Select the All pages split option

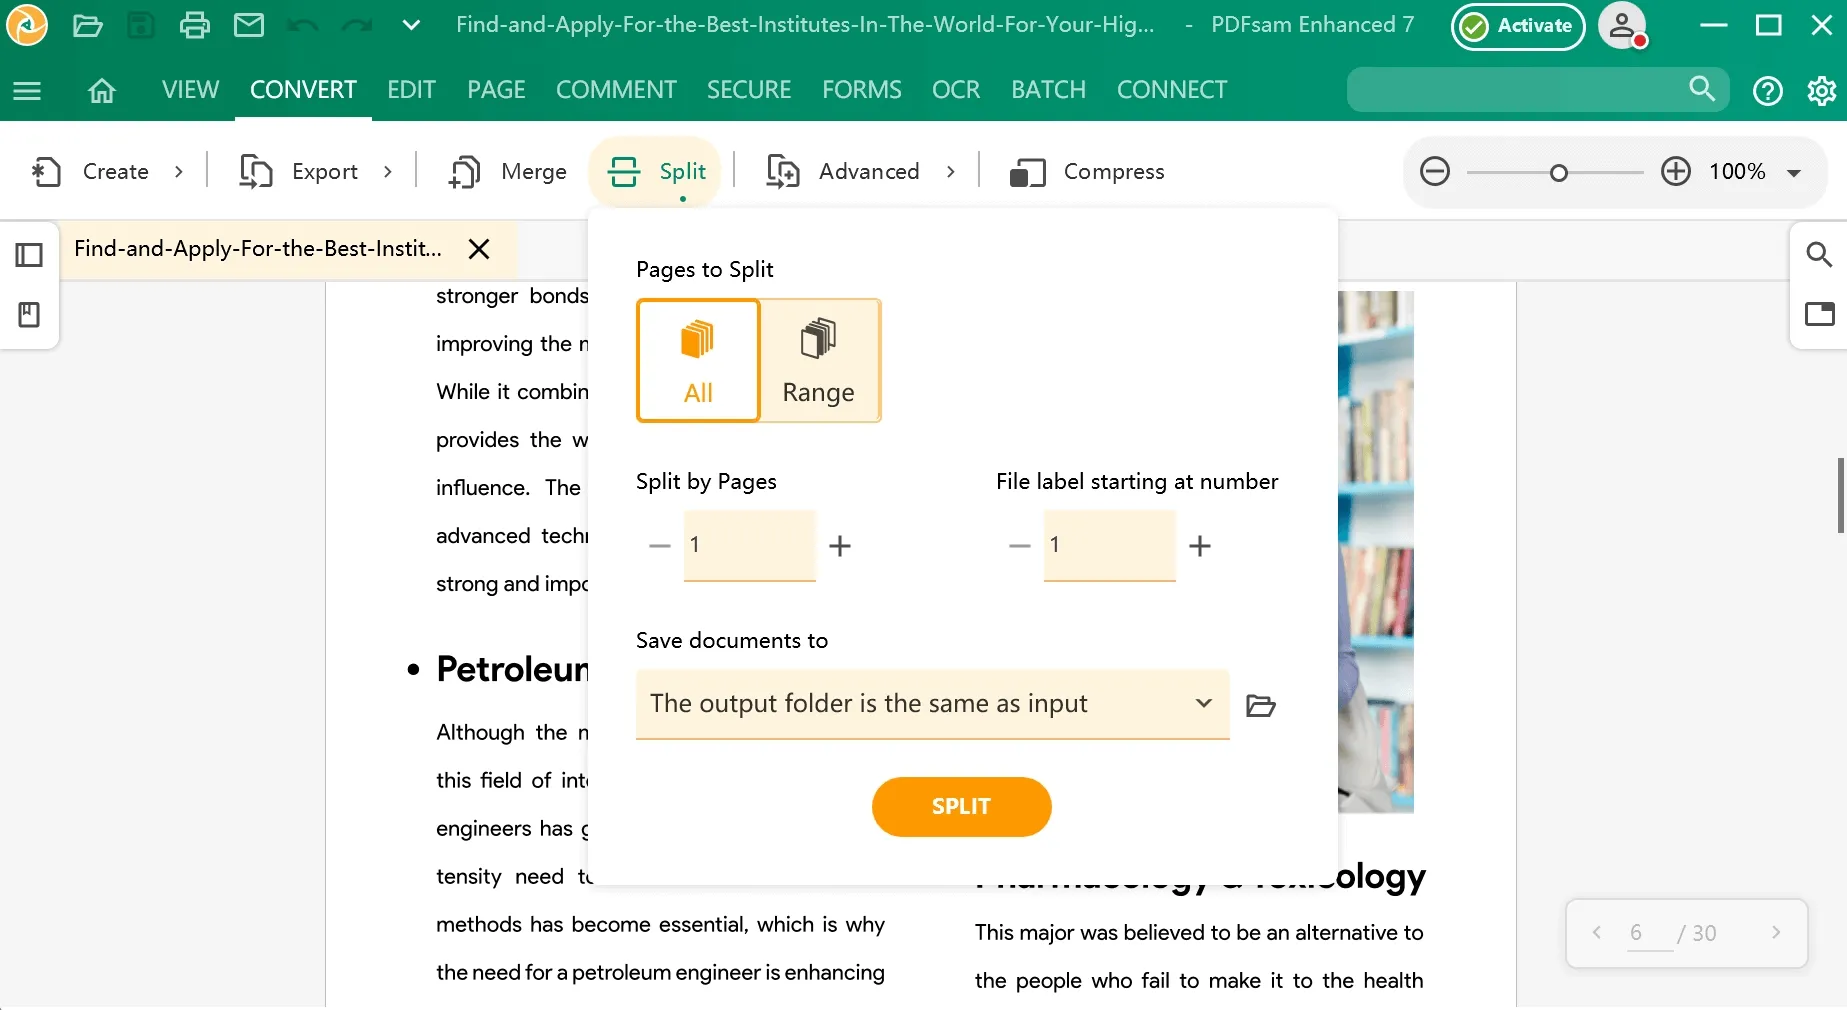pyautogui.click(x=697, y=360)
